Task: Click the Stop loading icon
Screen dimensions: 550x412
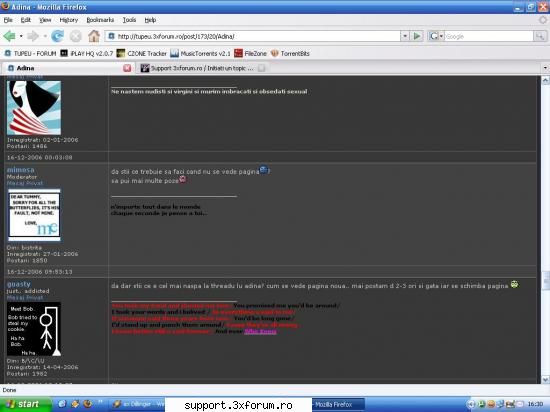Action: [x=75, y=36]
